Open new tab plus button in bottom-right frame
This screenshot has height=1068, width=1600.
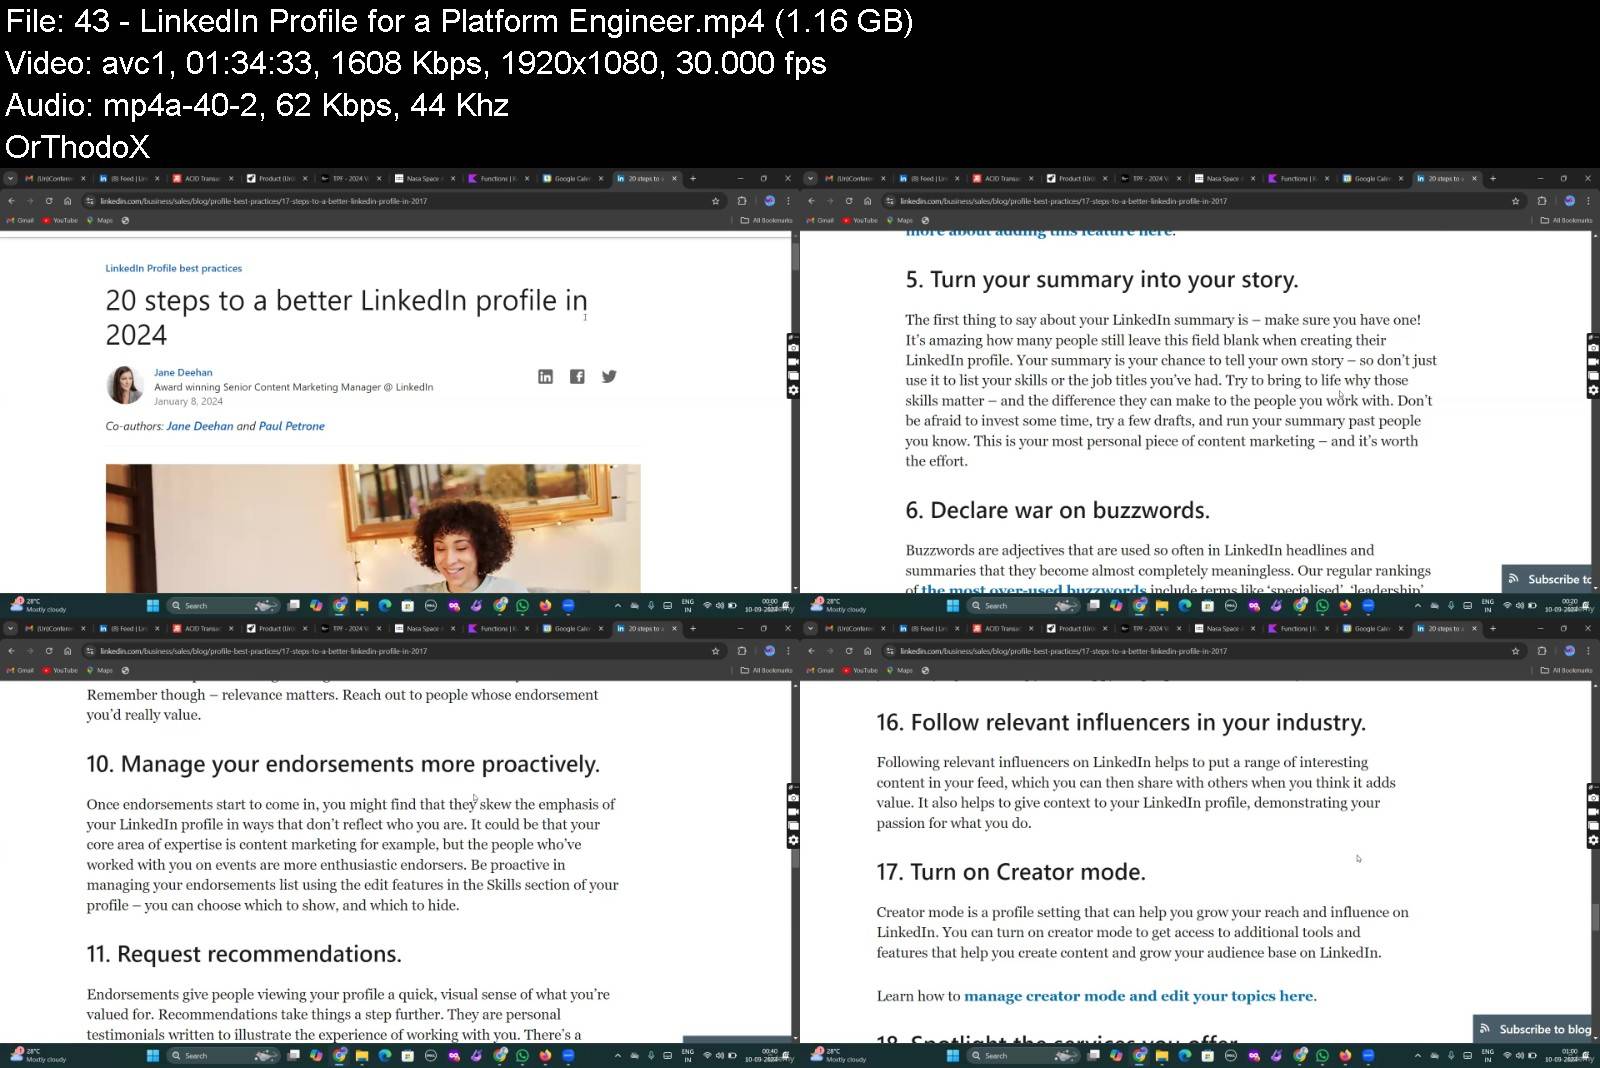coord(1493,629)
